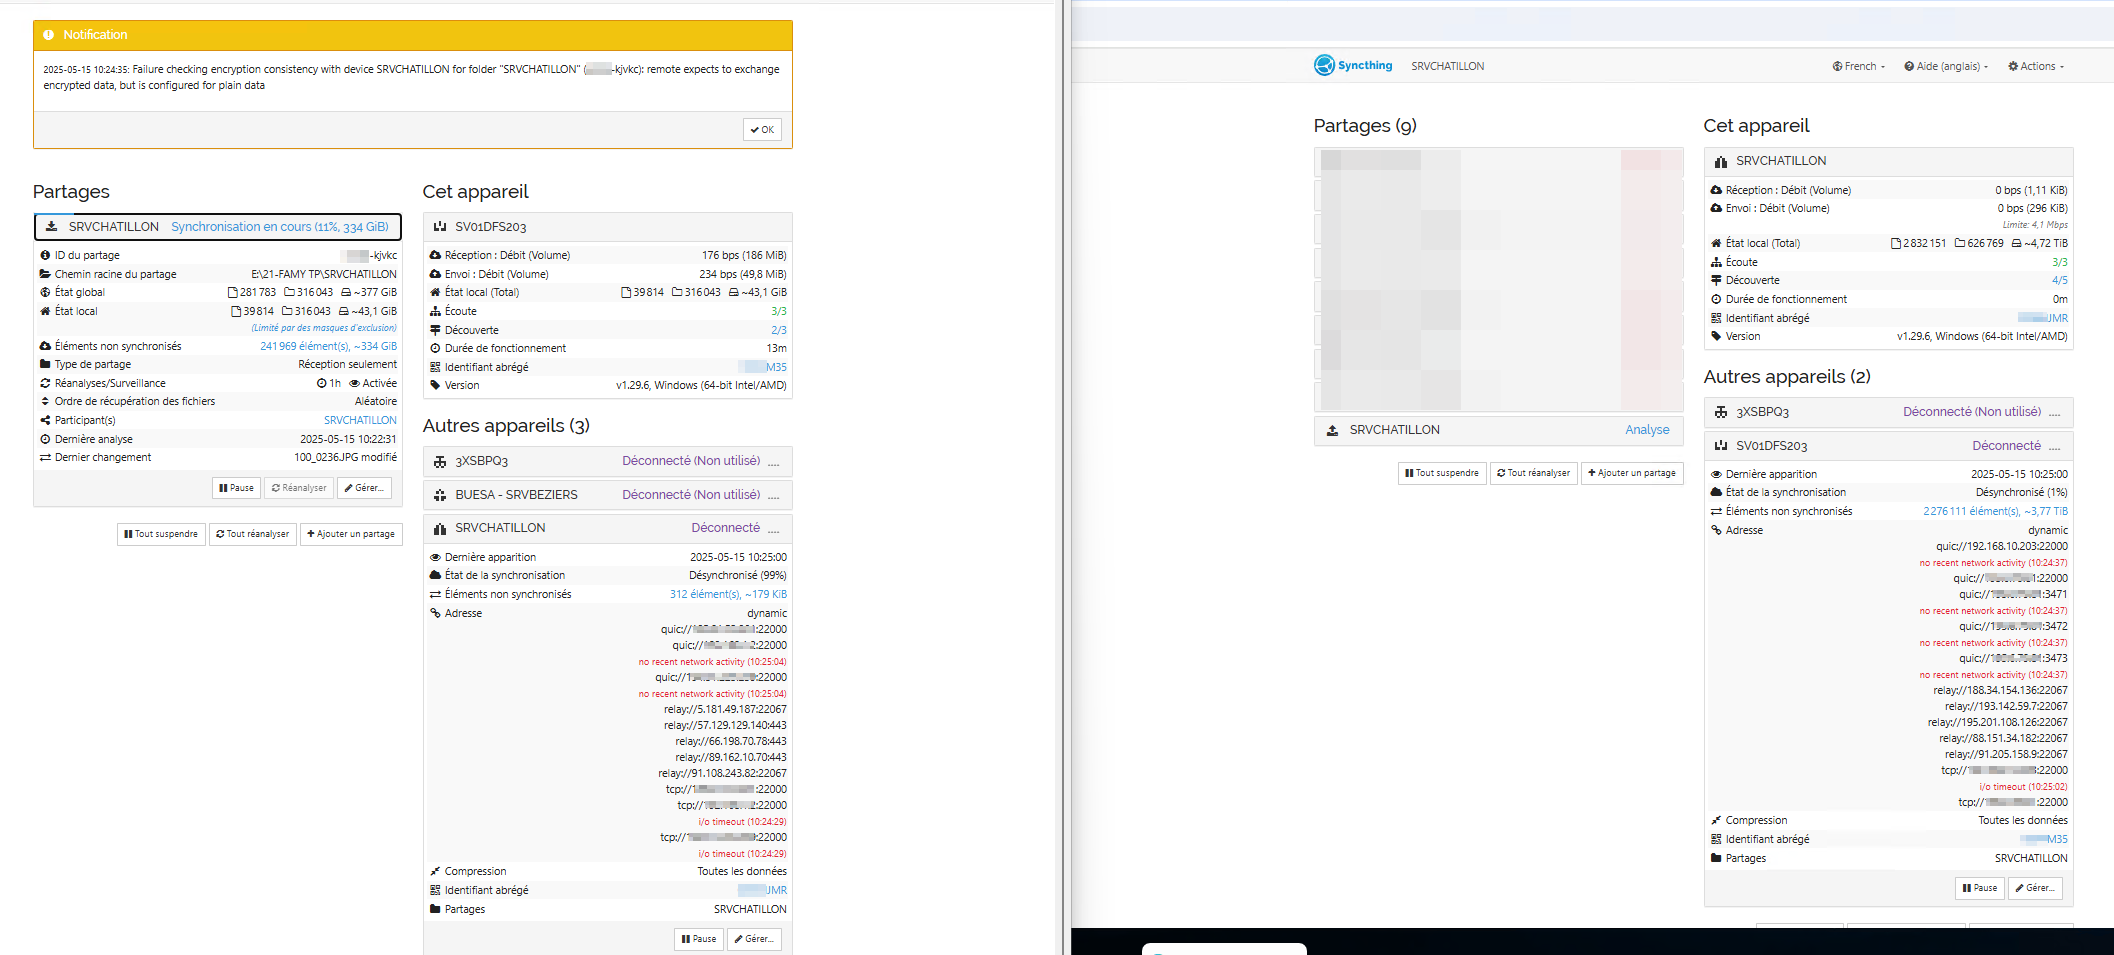Dismiss the notification with OK button
2114x955 pixels.
tap(762, 129)
